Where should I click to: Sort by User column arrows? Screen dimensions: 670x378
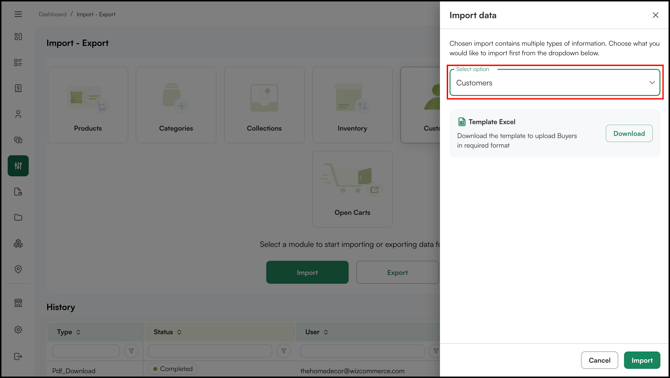pos(326,332)
